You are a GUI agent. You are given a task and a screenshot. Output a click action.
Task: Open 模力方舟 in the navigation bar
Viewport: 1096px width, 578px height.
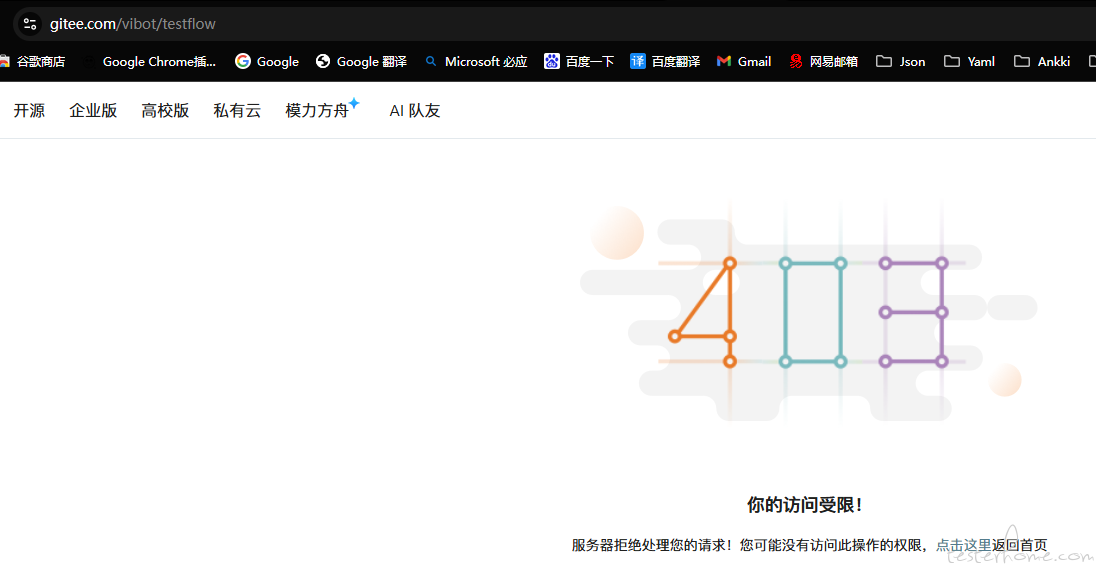point(317,111)
